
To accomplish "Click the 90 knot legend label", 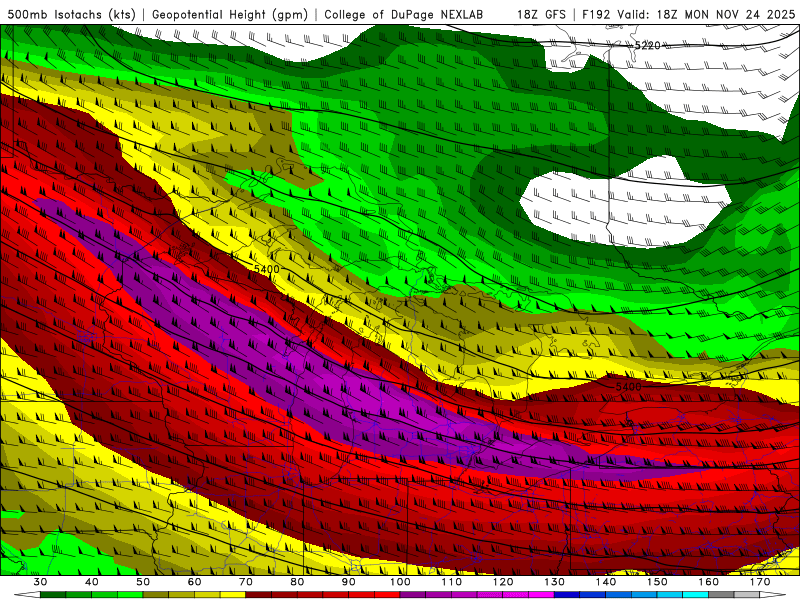I will pos(349,582).
